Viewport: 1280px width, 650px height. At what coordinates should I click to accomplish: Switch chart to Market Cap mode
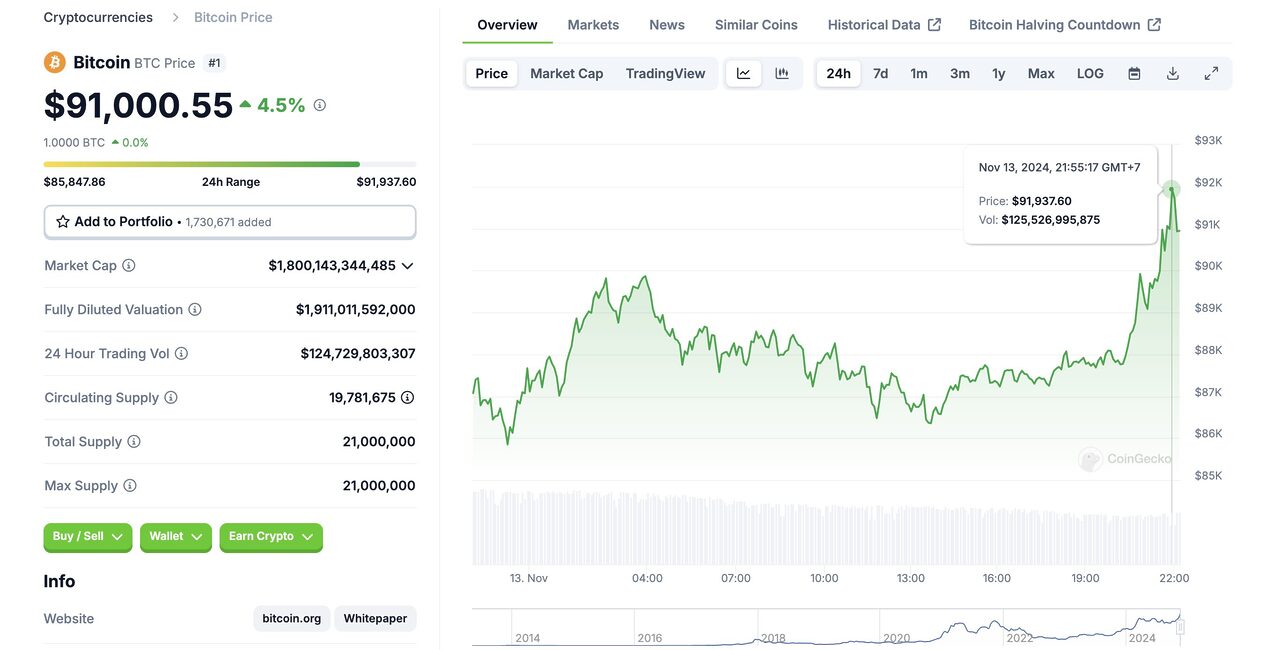click(x=567, y=73)
